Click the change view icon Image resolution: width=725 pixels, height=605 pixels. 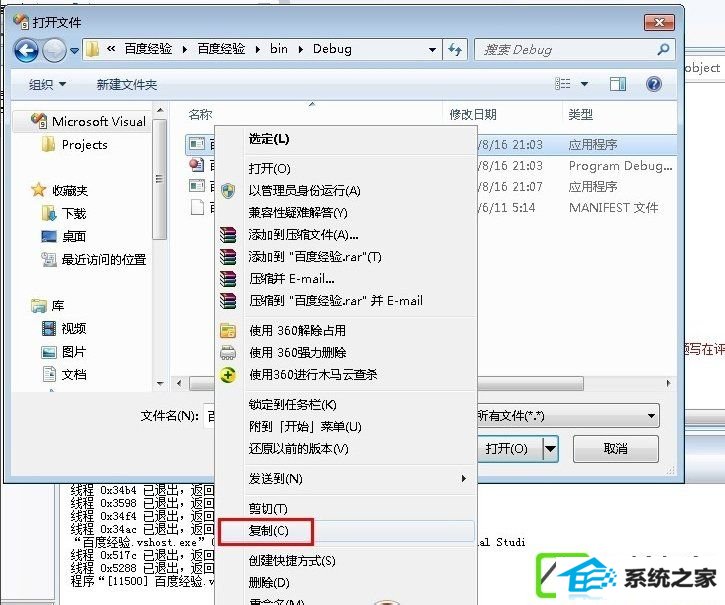coord(563,84)
